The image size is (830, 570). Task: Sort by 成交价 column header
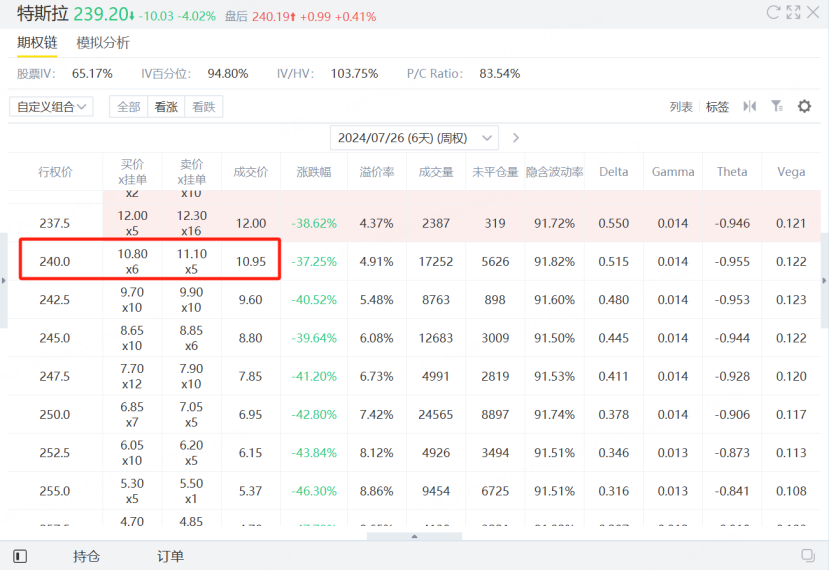pos(251,172)
